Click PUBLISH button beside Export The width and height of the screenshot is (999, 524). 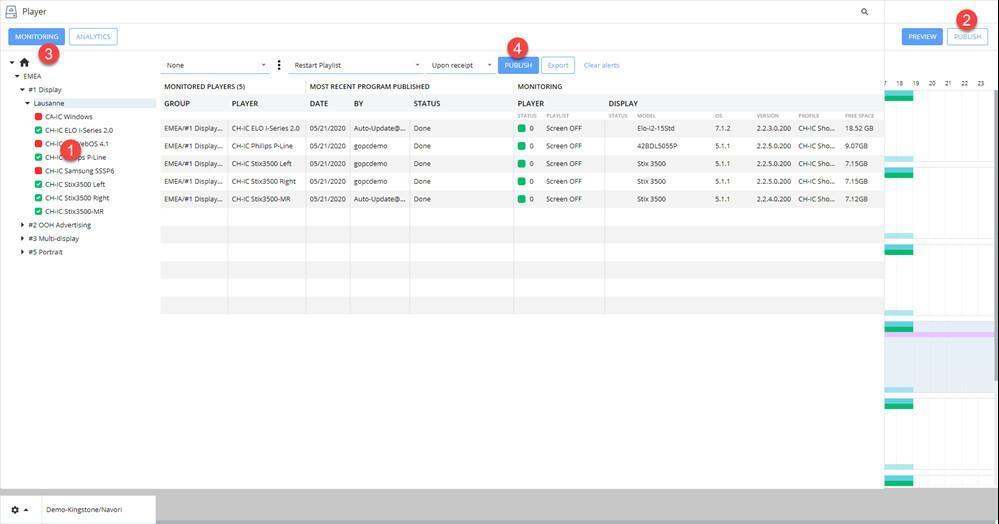click(x=518, y=65)
